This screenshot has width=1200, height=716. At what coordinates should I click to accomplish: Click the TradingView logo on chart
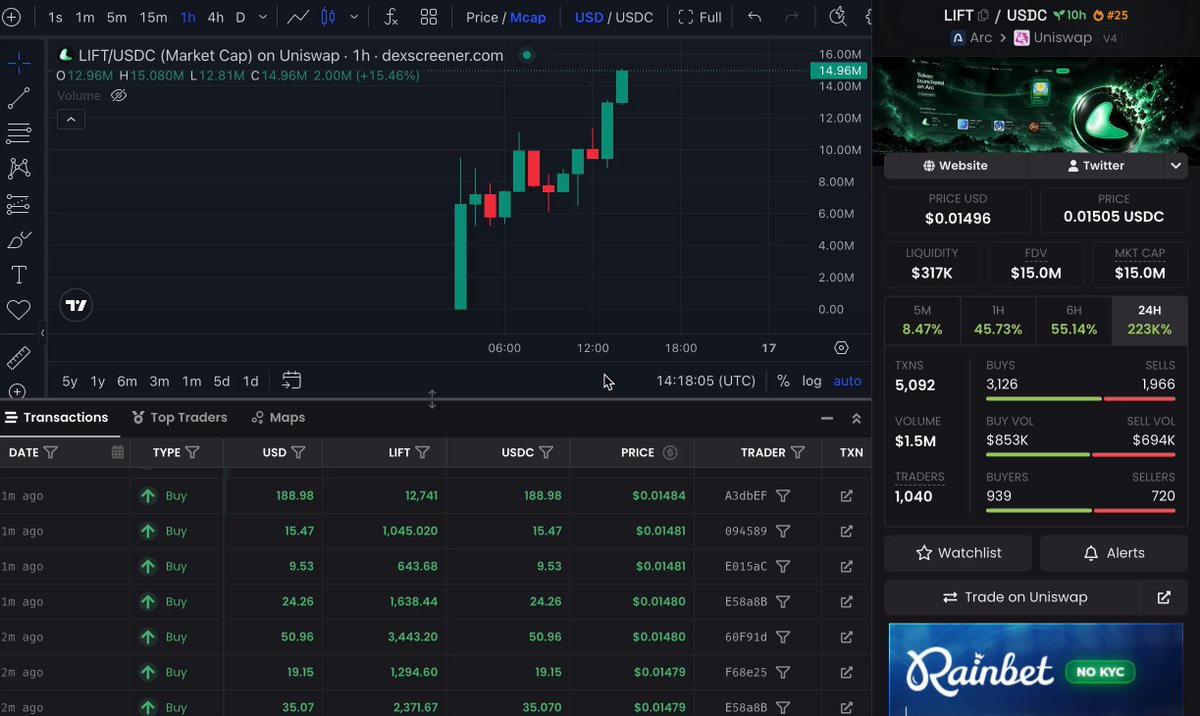pyautogui.click(x=76, y=306)
